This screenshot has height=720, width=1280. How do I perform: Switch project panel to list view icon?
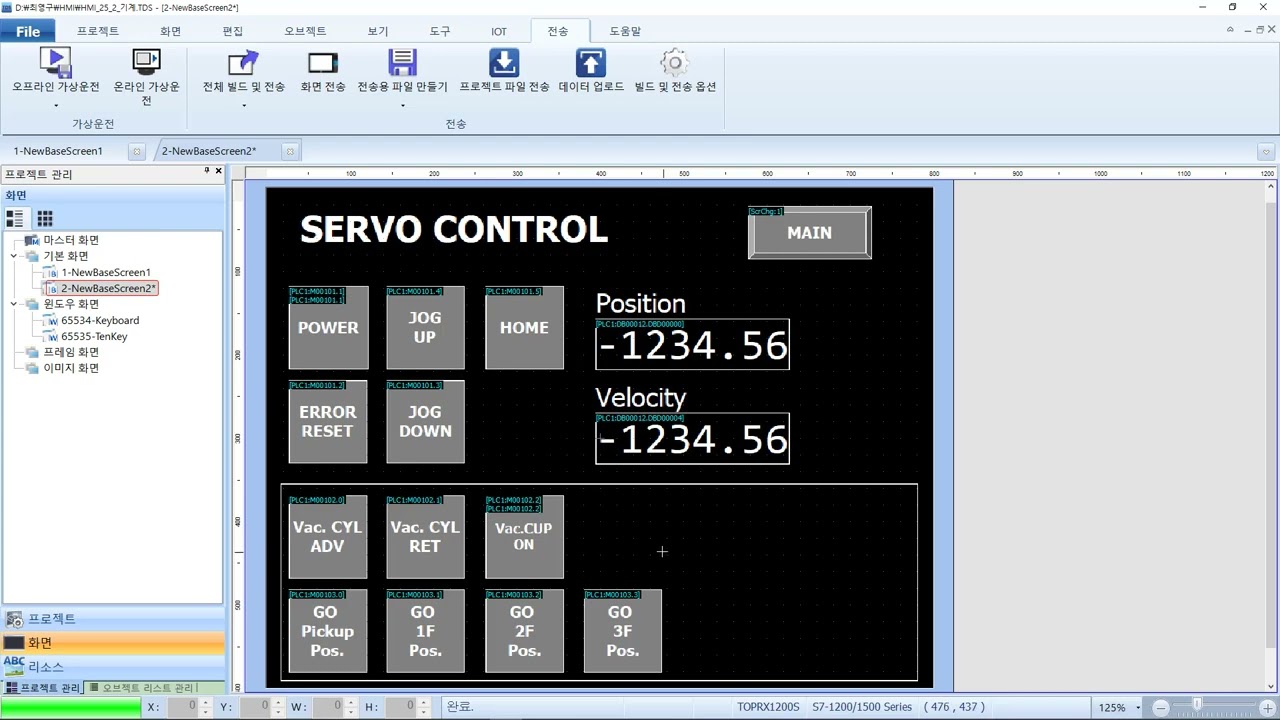click(x=15, y=218)
